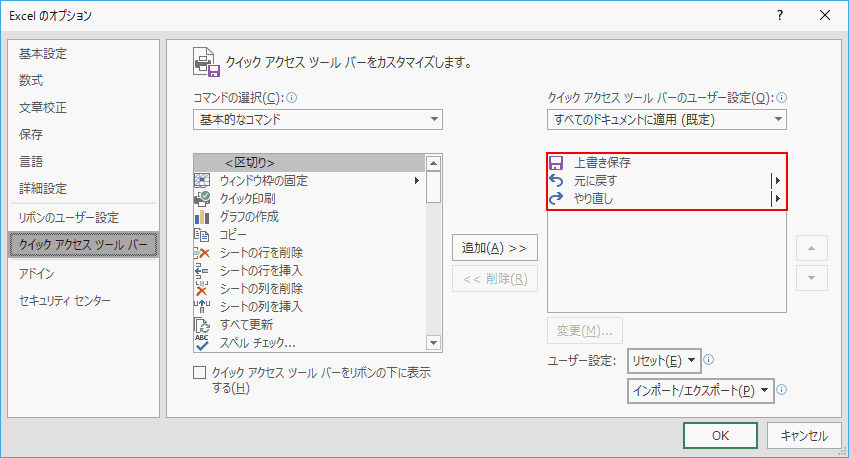Click the Freeze Panes icon (ウィンドウ枠の固定)
This screenshot has width=849, height=458.
pos(202,180)
